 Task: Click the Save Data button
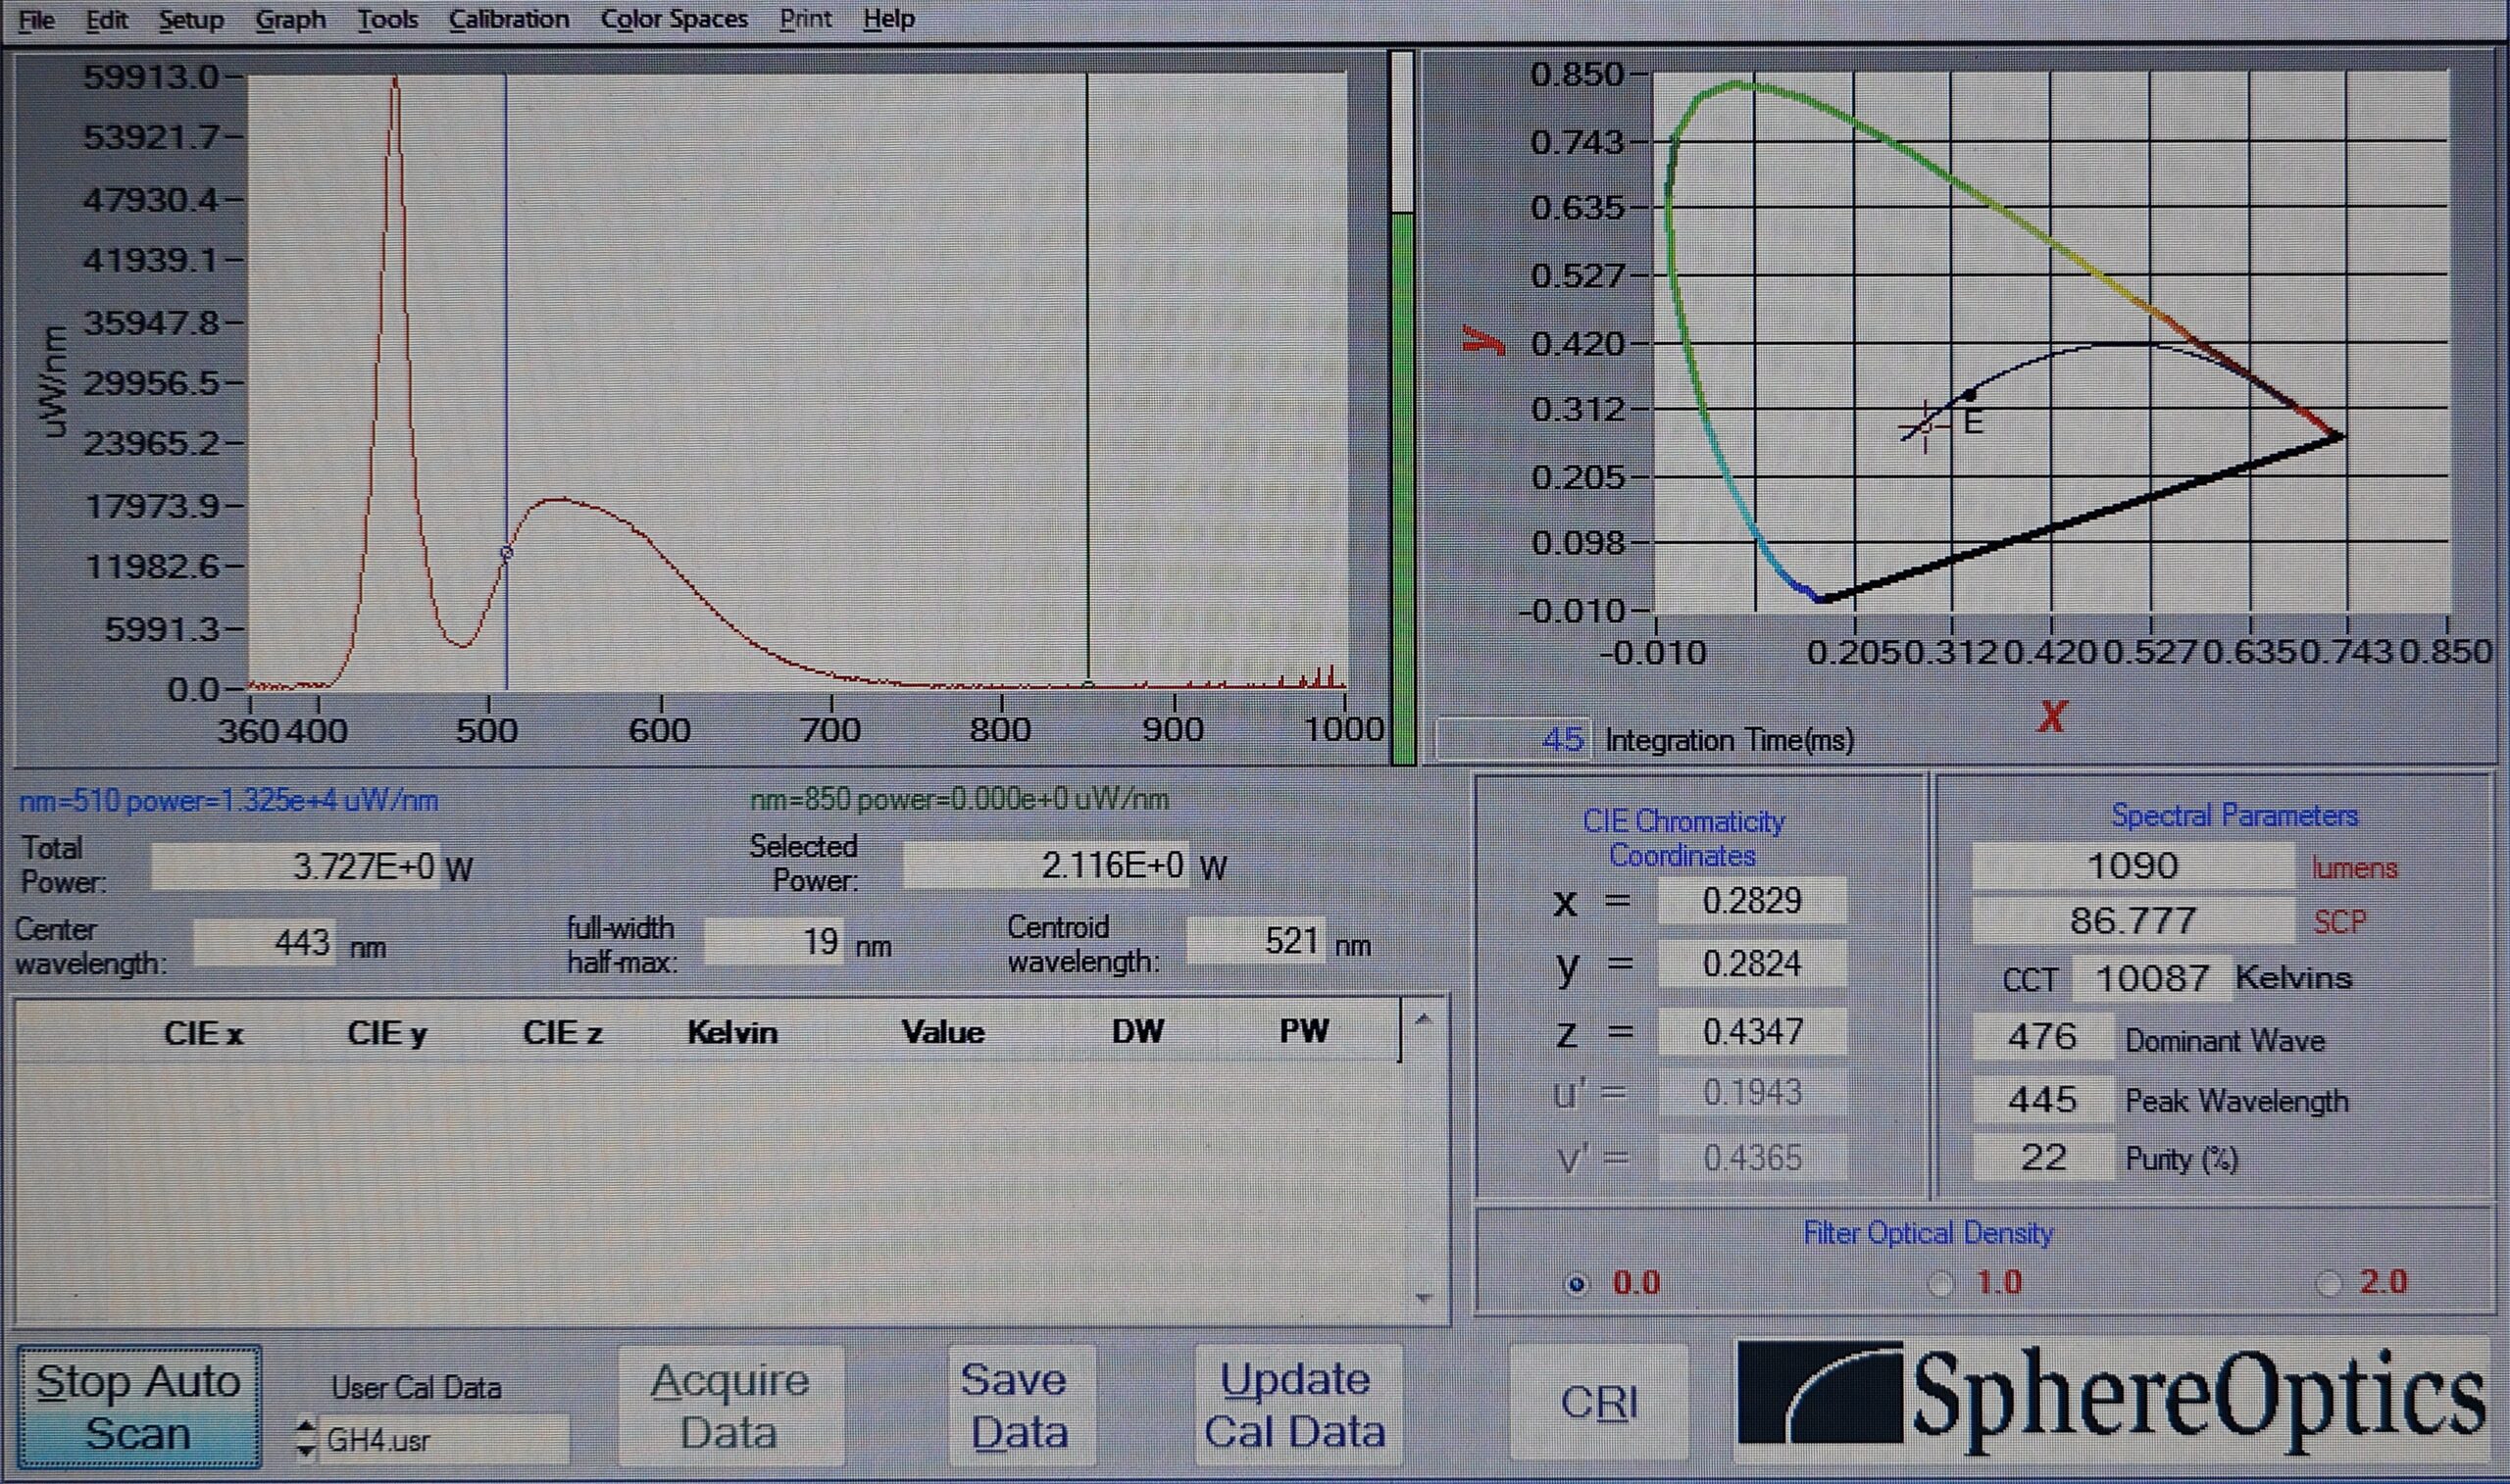pos(1020,1405)
